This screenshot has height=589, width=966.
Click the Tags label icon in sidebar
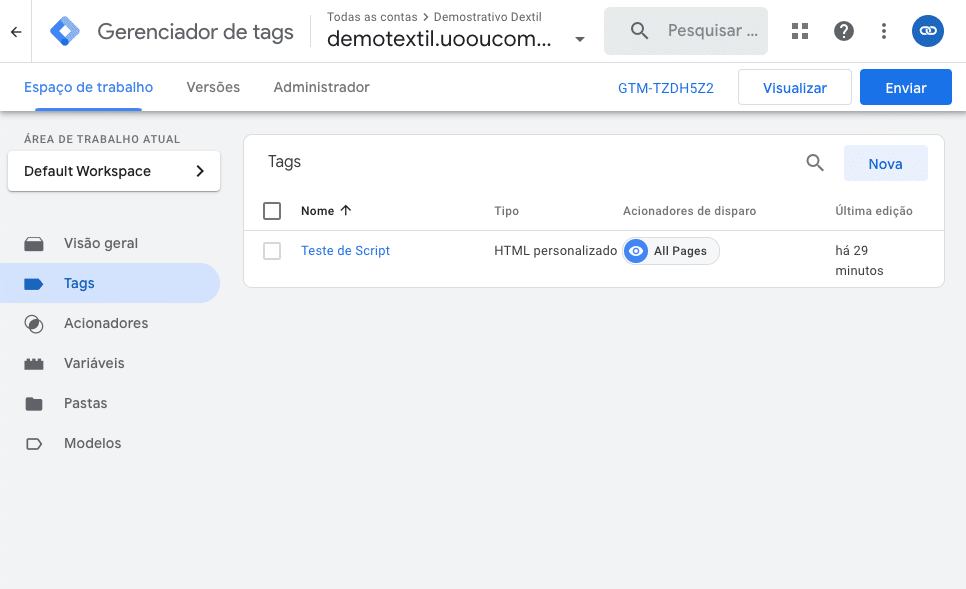pyautogui.click(x=34, y=283)
